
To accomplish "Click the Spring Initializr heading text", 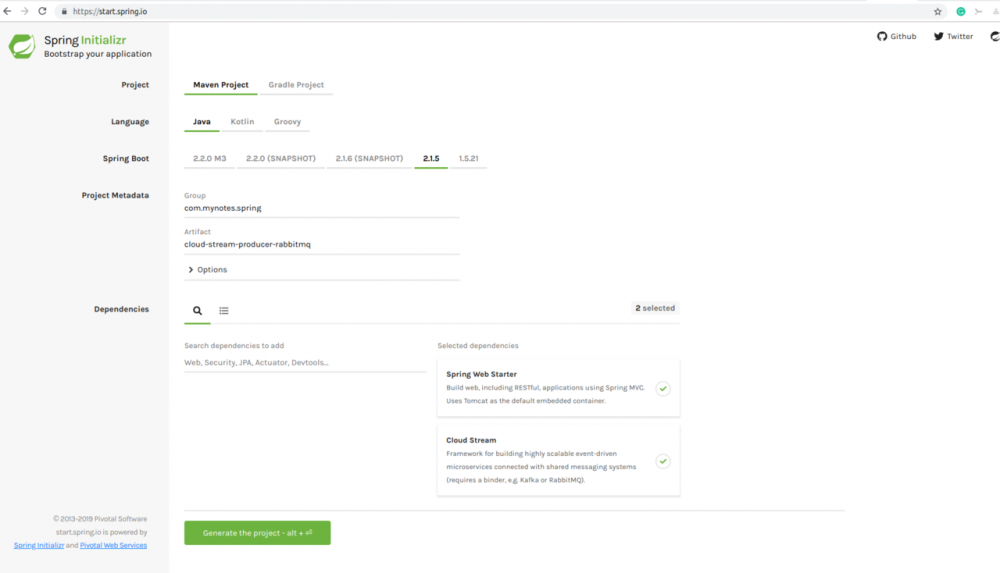I will (x=85, y=40).
